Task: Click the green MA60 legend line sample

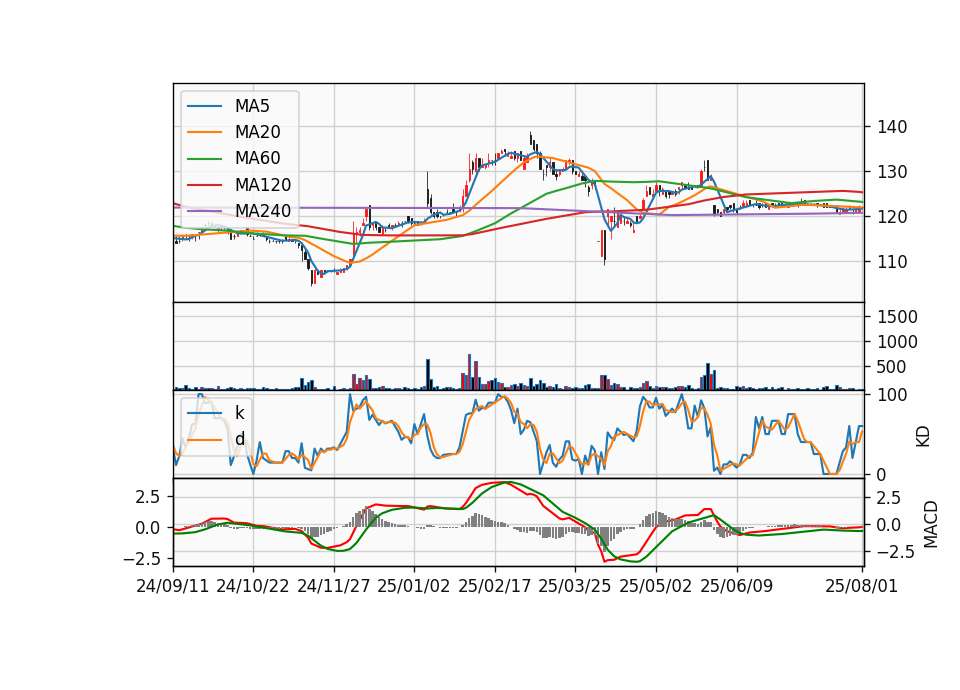Action: tap(204, 159)
